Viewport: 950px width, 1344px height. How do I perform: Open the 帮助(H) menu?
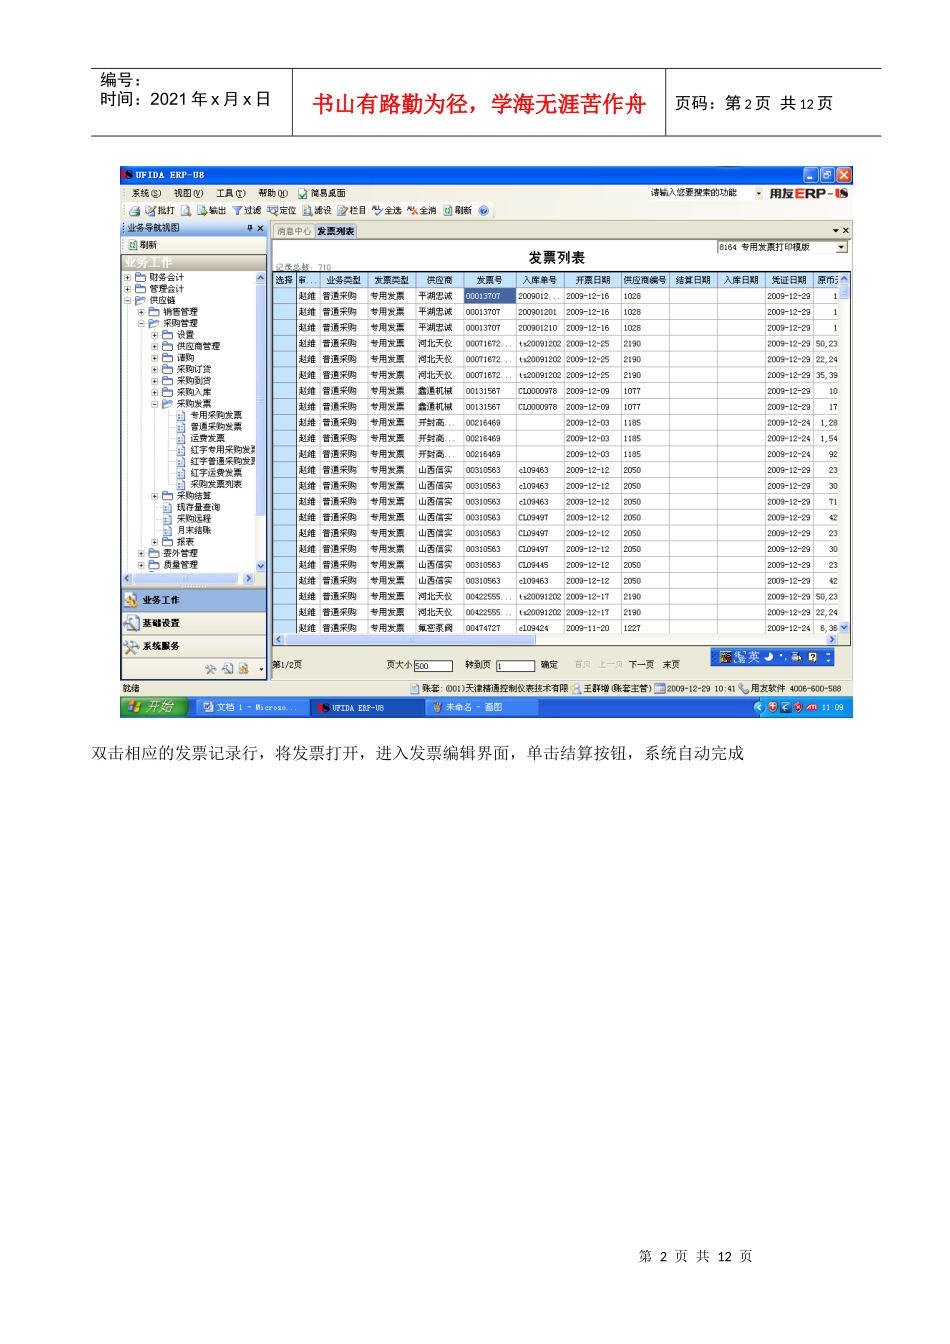[x=273, y=194]
